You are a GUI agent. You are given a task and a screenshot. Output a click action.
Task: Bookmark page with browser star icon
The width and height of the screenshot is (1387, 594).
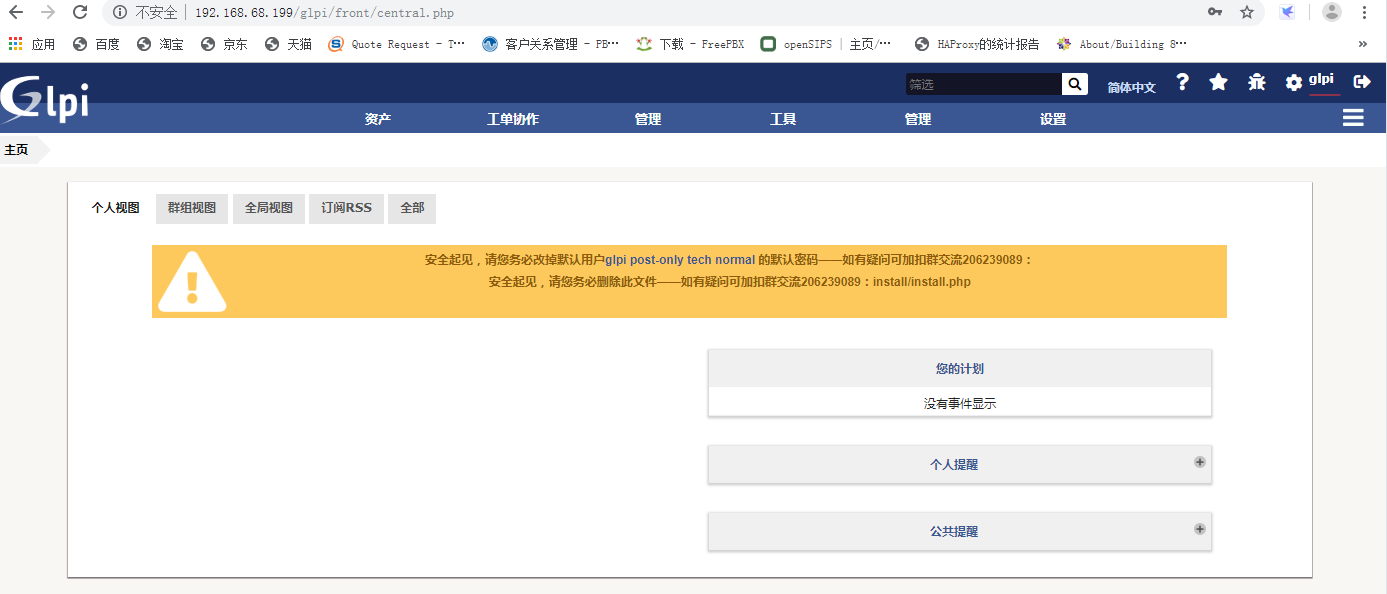point(1246,12)
